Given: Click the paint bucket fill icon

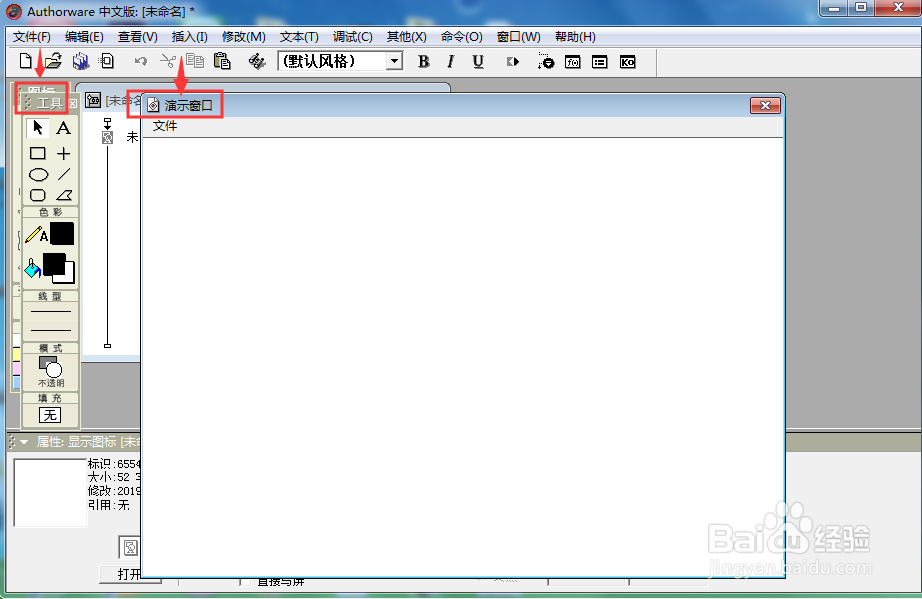Looking at the screenshot, I should (32, 268).
